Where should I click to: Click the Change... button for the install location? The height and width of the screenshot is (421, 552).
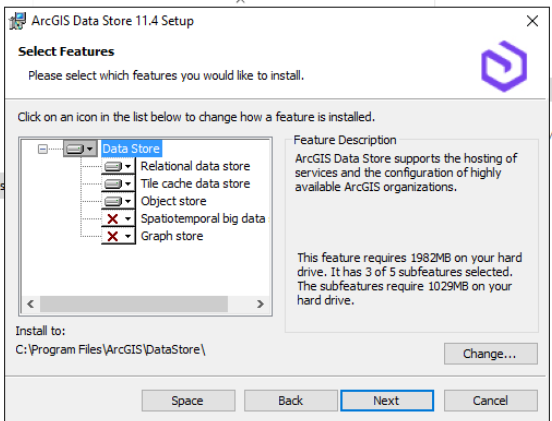point(490,354)
